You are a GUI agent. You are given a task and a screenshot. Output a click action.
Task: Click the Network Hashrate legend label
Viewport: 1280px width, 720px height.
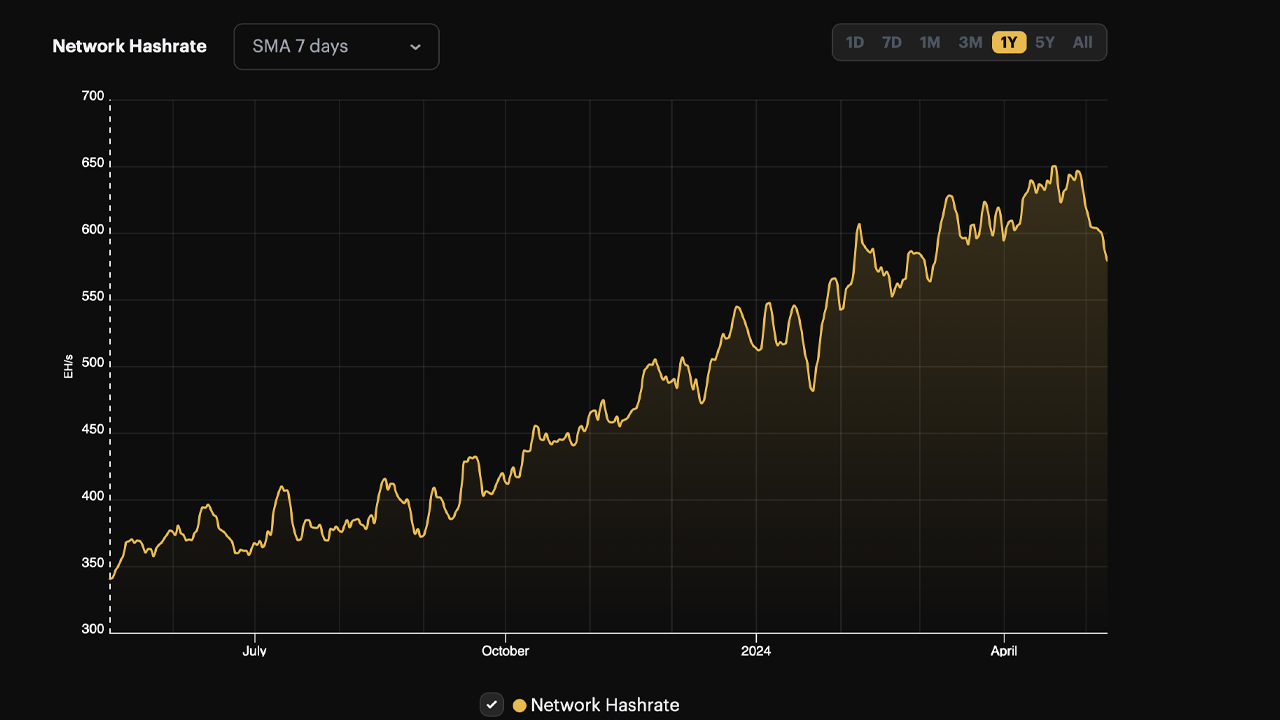point(605,704)
